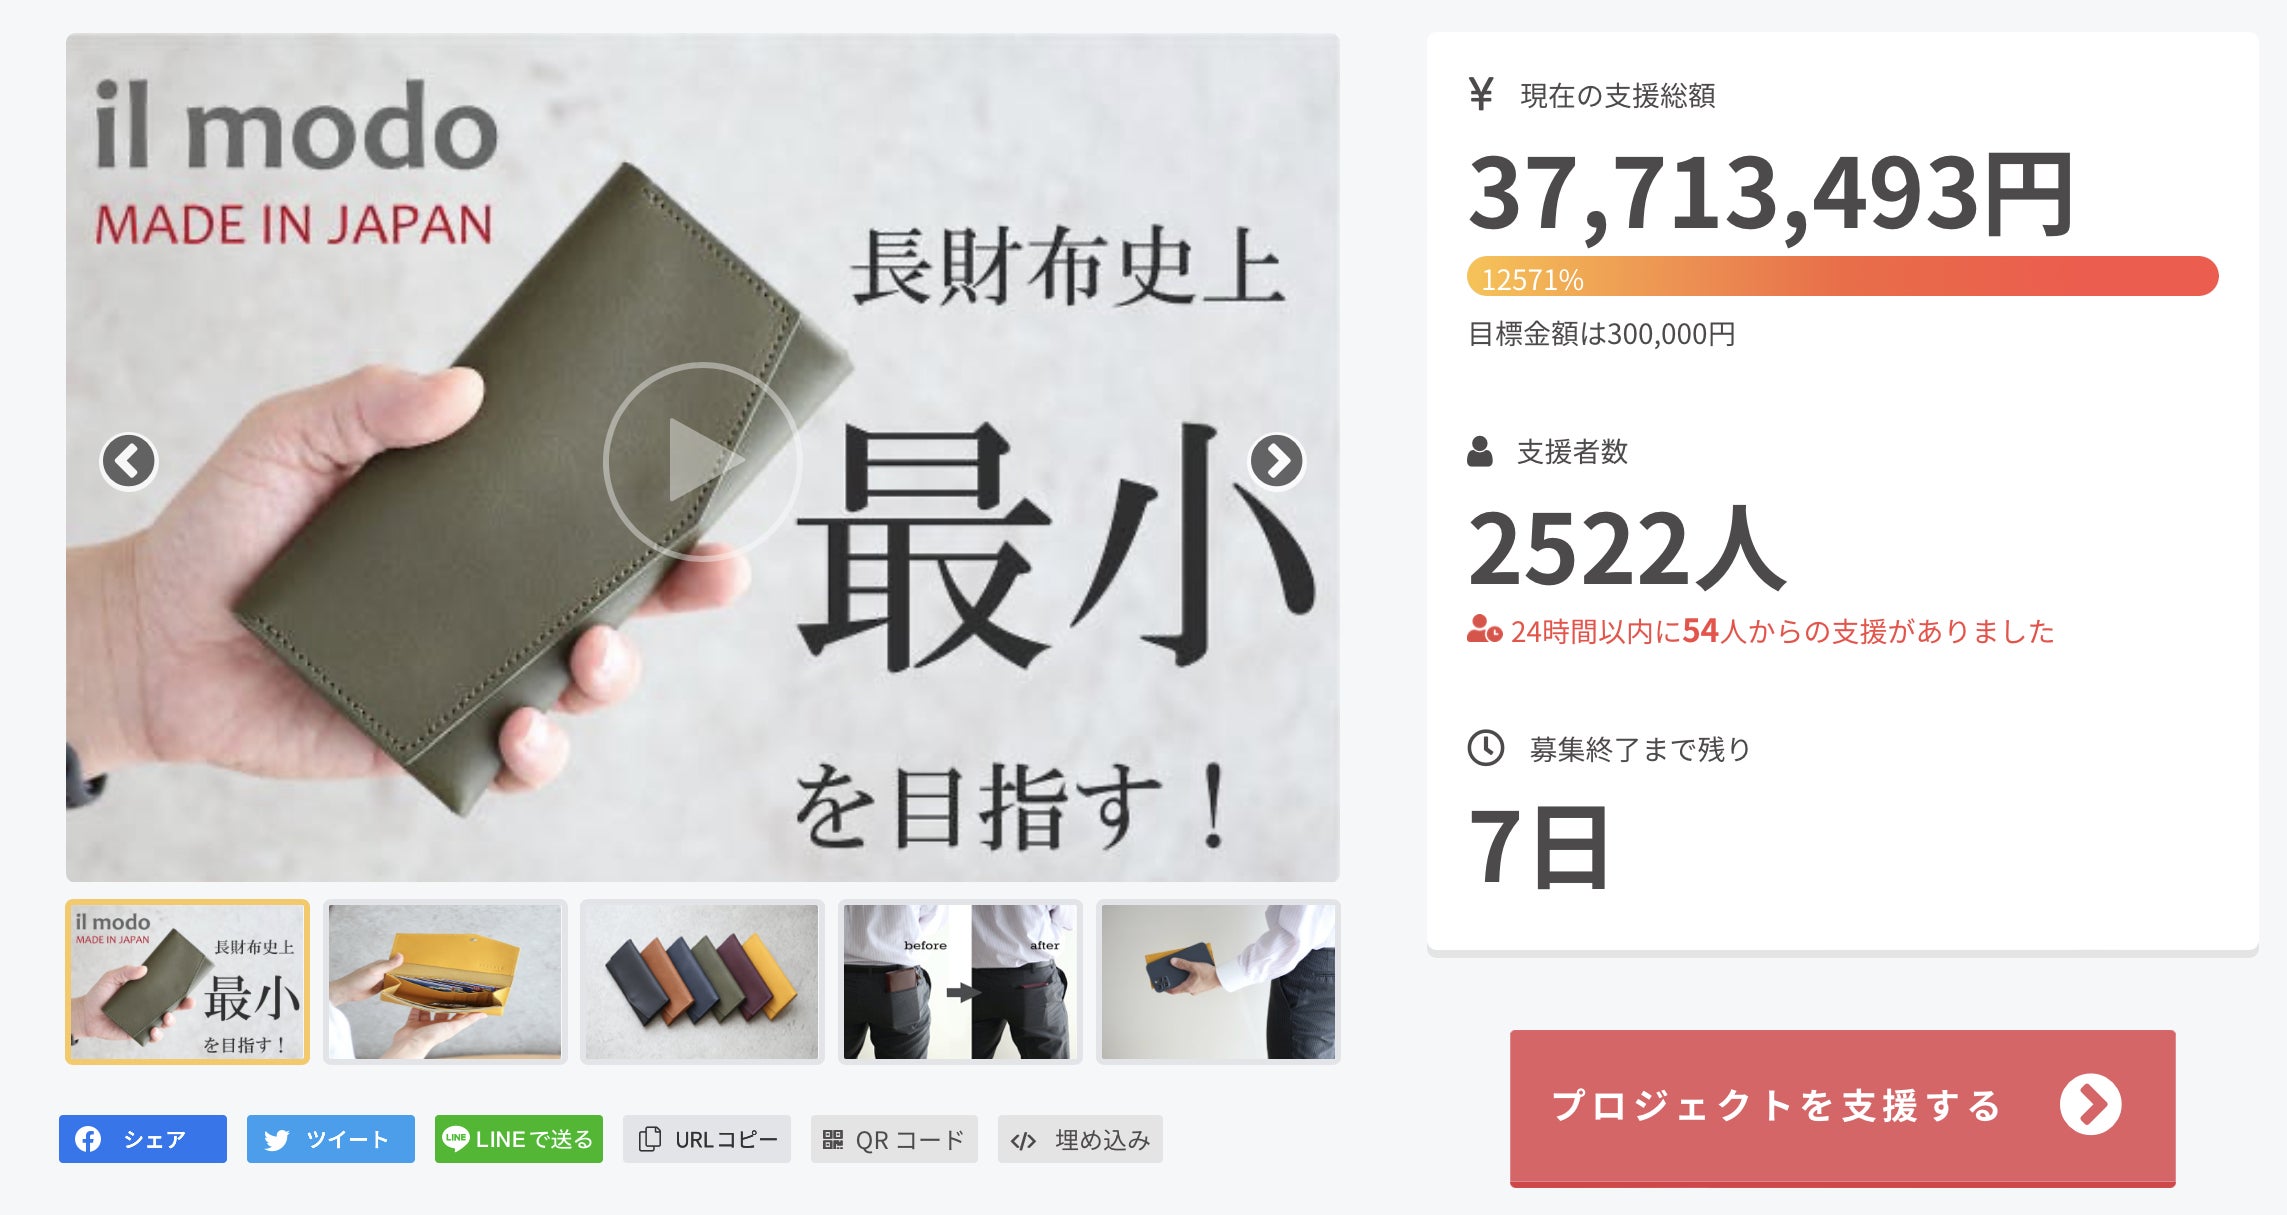Select the before/after pocket thumbnail
The width and height of the screenshot is (2287, 1215).
click(x=960, y=981)
